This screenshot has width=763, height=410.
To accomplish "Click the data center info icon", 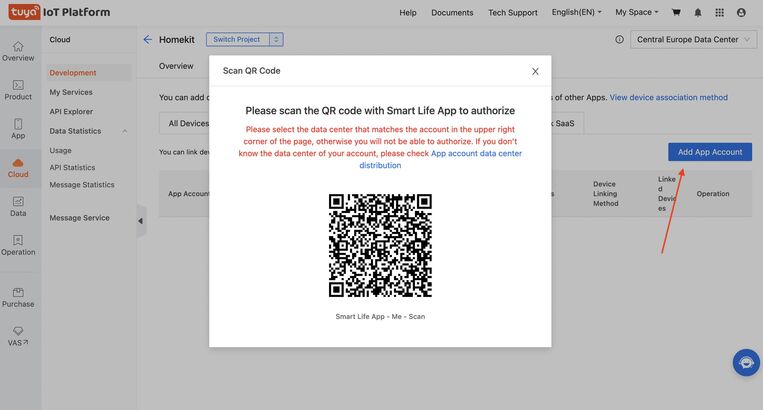I will tap(619, 39).
